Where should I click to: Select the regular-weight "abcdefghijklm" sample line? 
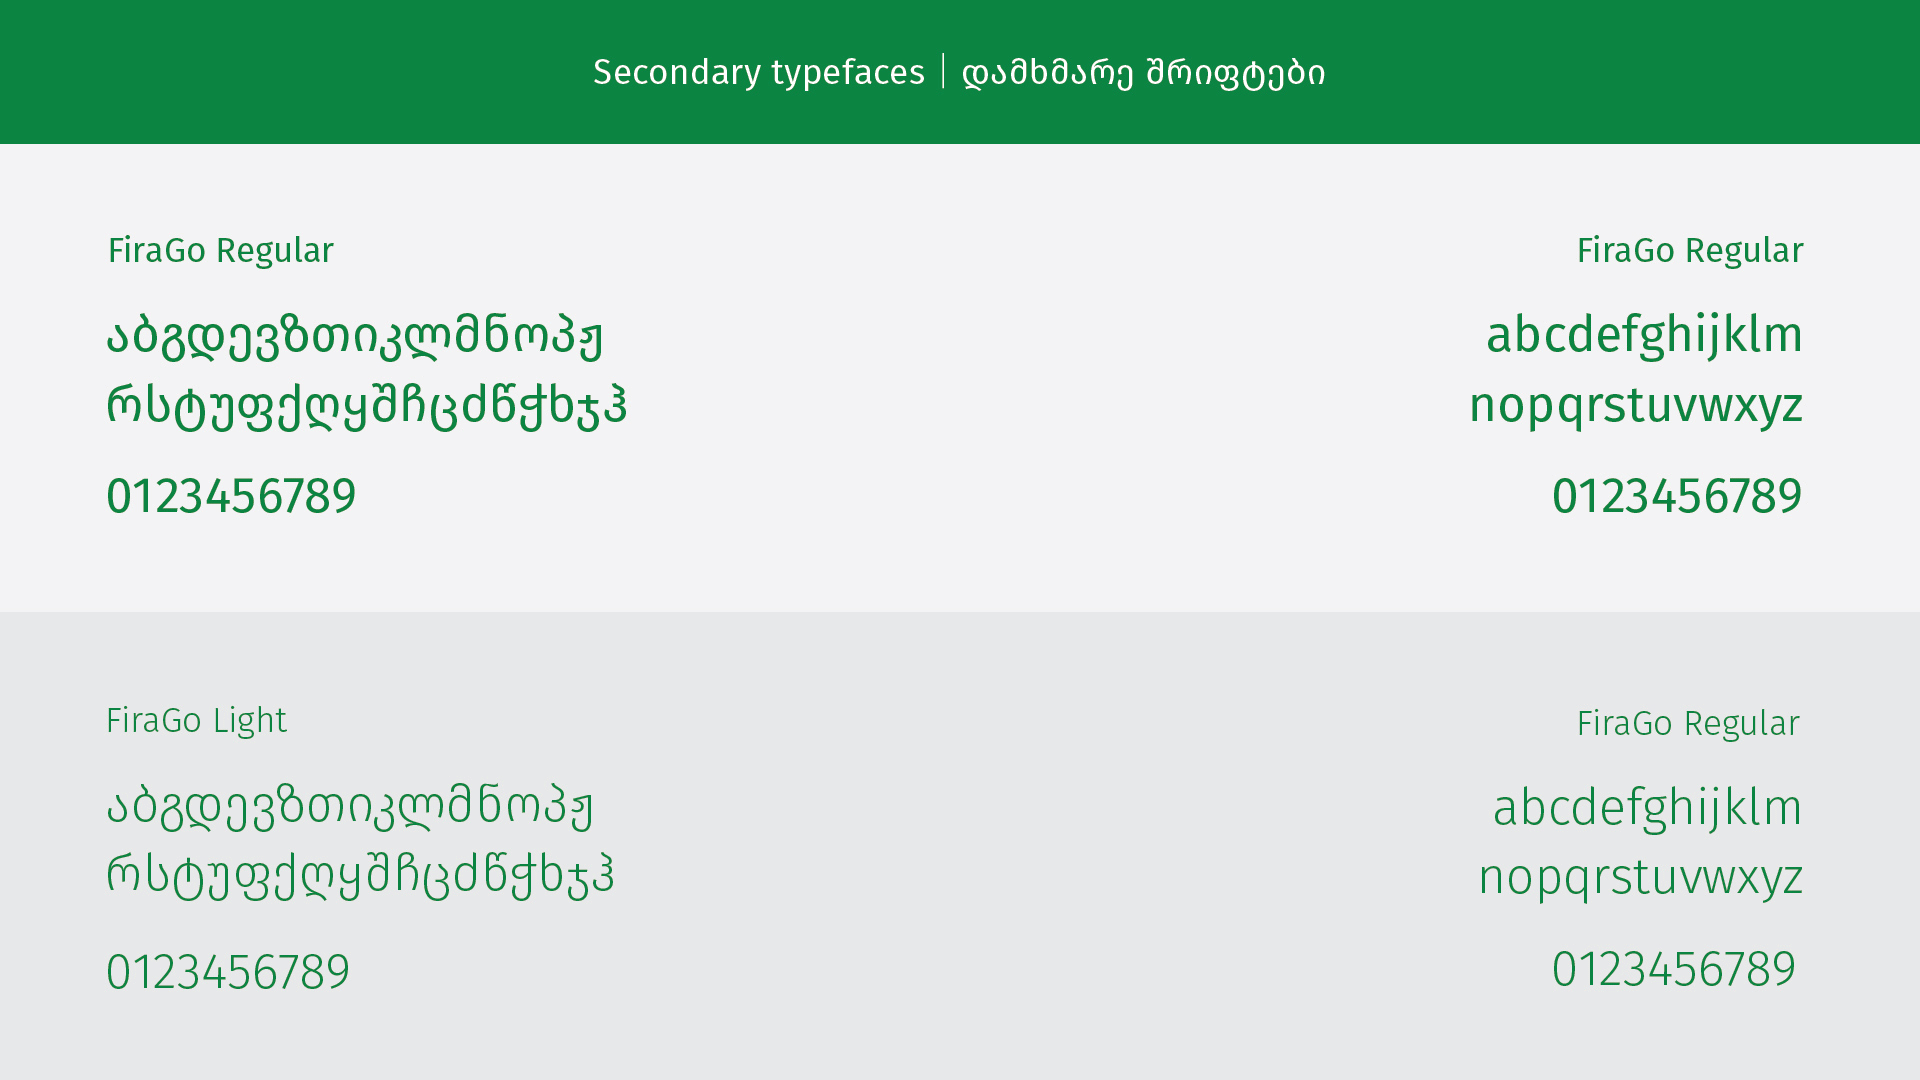click(x=1644, y=335)
